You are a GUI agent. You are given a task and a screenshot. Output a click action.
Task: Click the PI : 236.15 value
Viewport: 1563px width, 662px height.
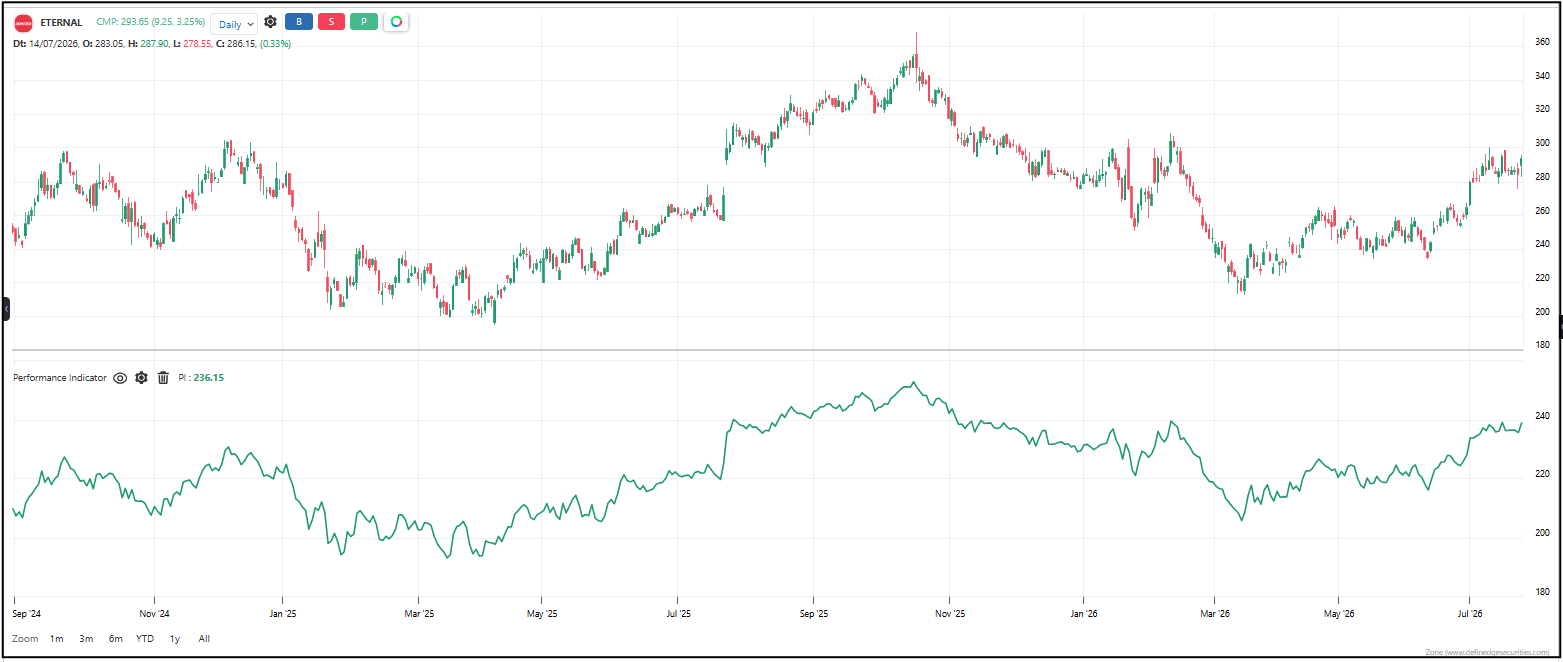(x=201, y=378)
